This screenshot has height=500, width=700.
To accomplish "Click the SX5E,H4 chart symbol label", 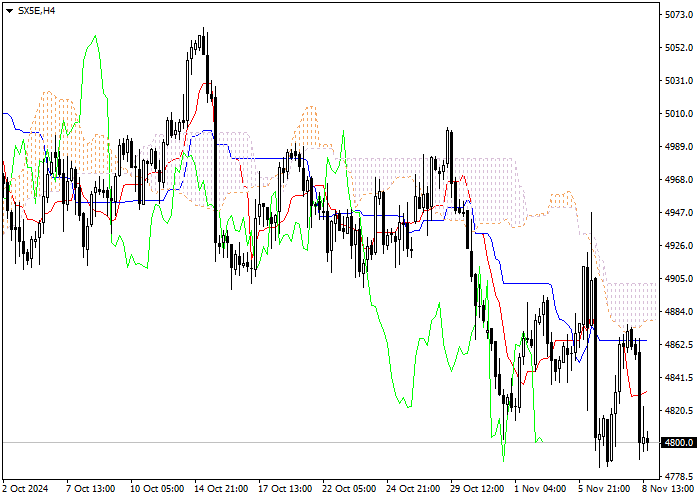I will tap(36, 11).
